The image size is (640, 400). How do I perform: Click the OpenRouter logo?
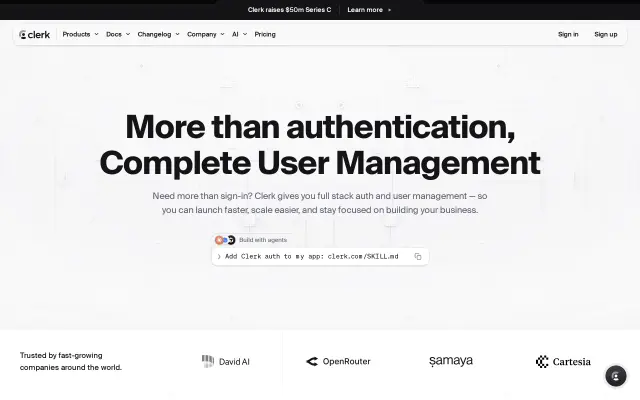338,361
